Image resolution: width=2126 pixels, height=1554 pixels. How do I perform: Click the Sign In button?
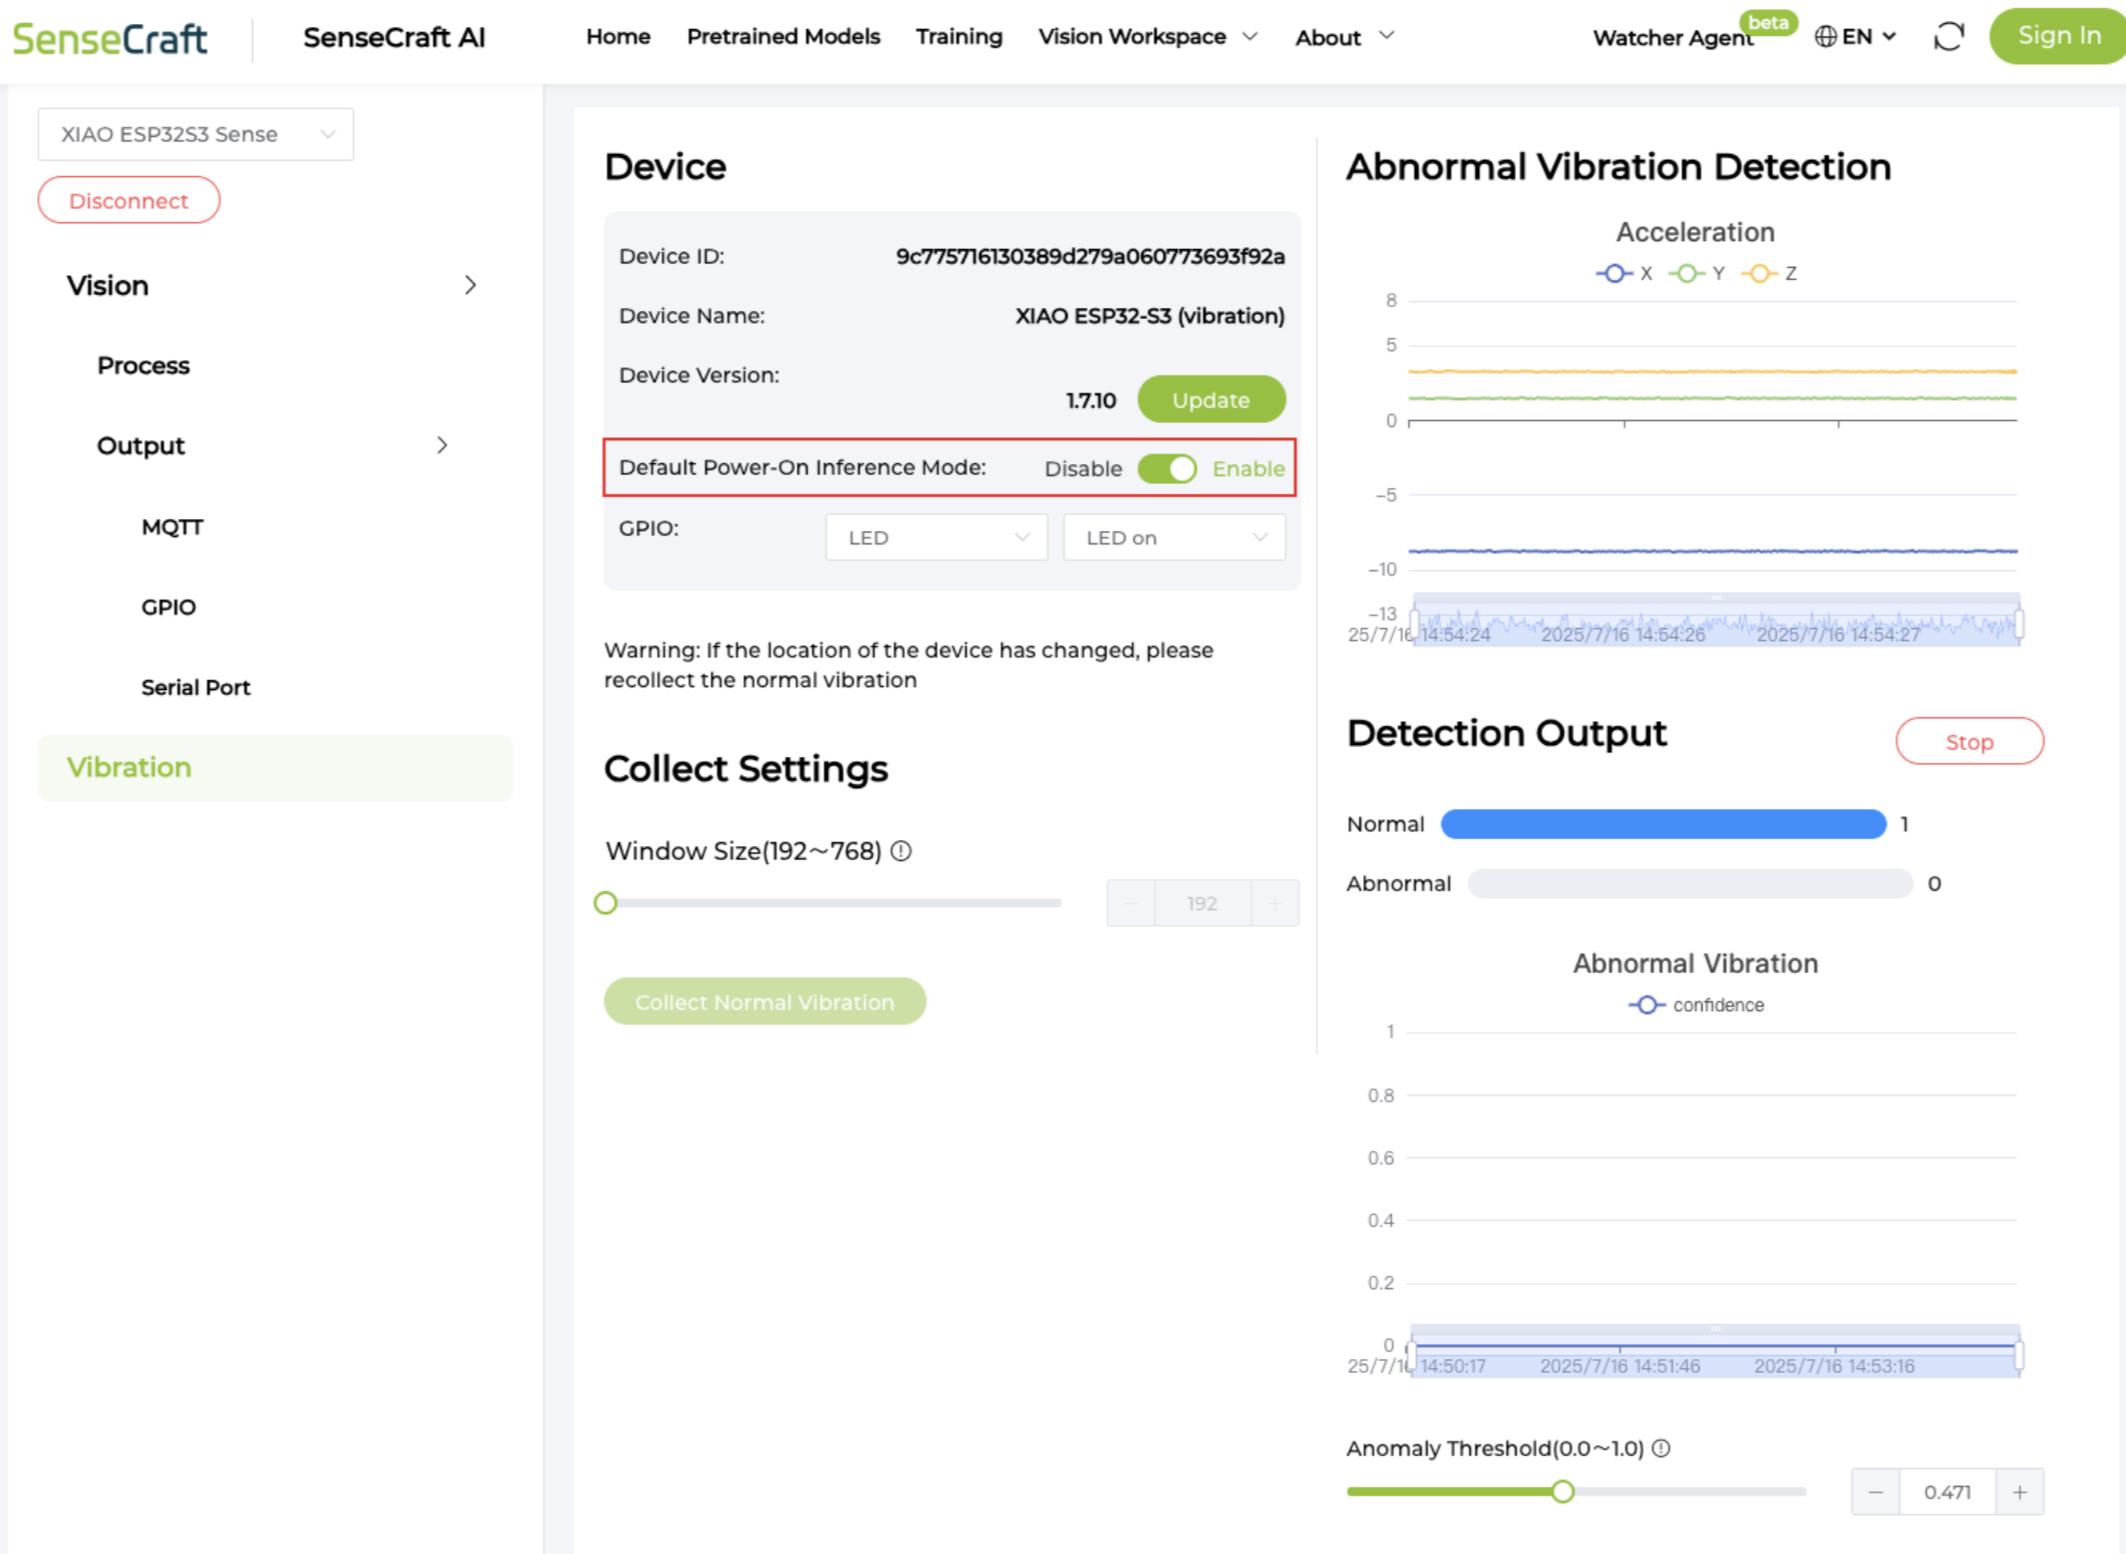2059,36
